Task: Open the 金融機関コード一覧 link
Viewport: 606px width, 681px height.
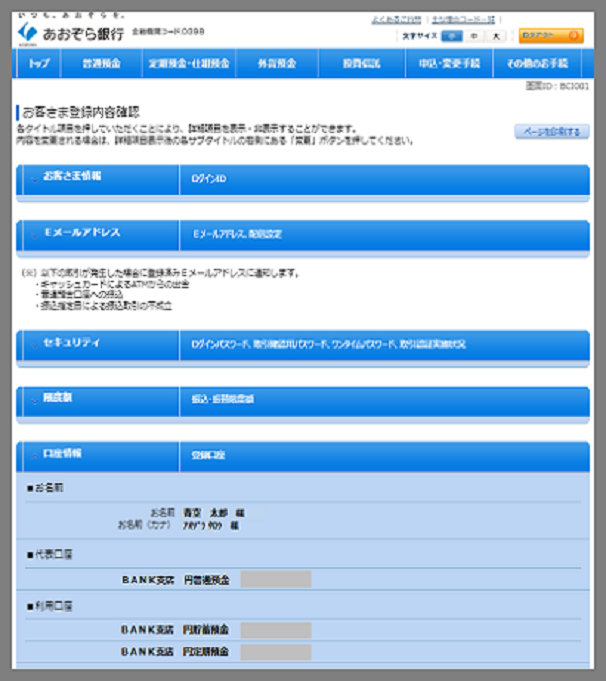Action: point(463,20)
